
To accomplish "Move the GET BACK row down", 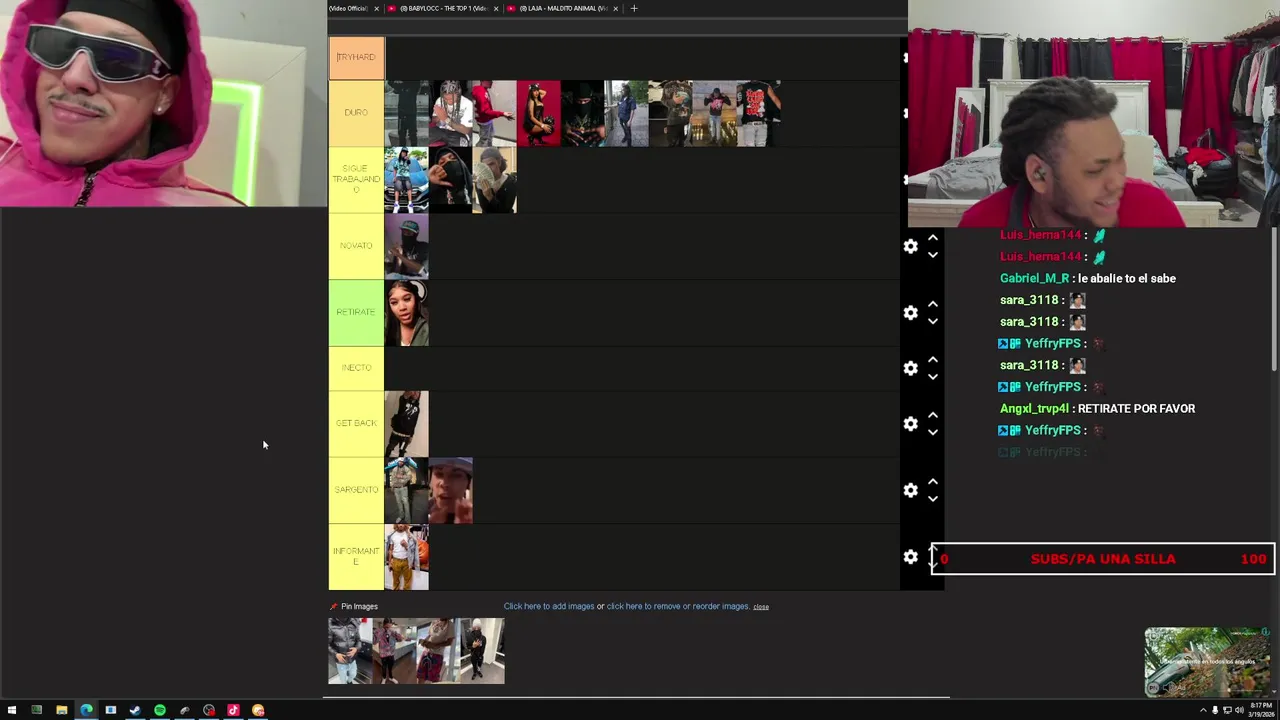I will coord(932,432).
